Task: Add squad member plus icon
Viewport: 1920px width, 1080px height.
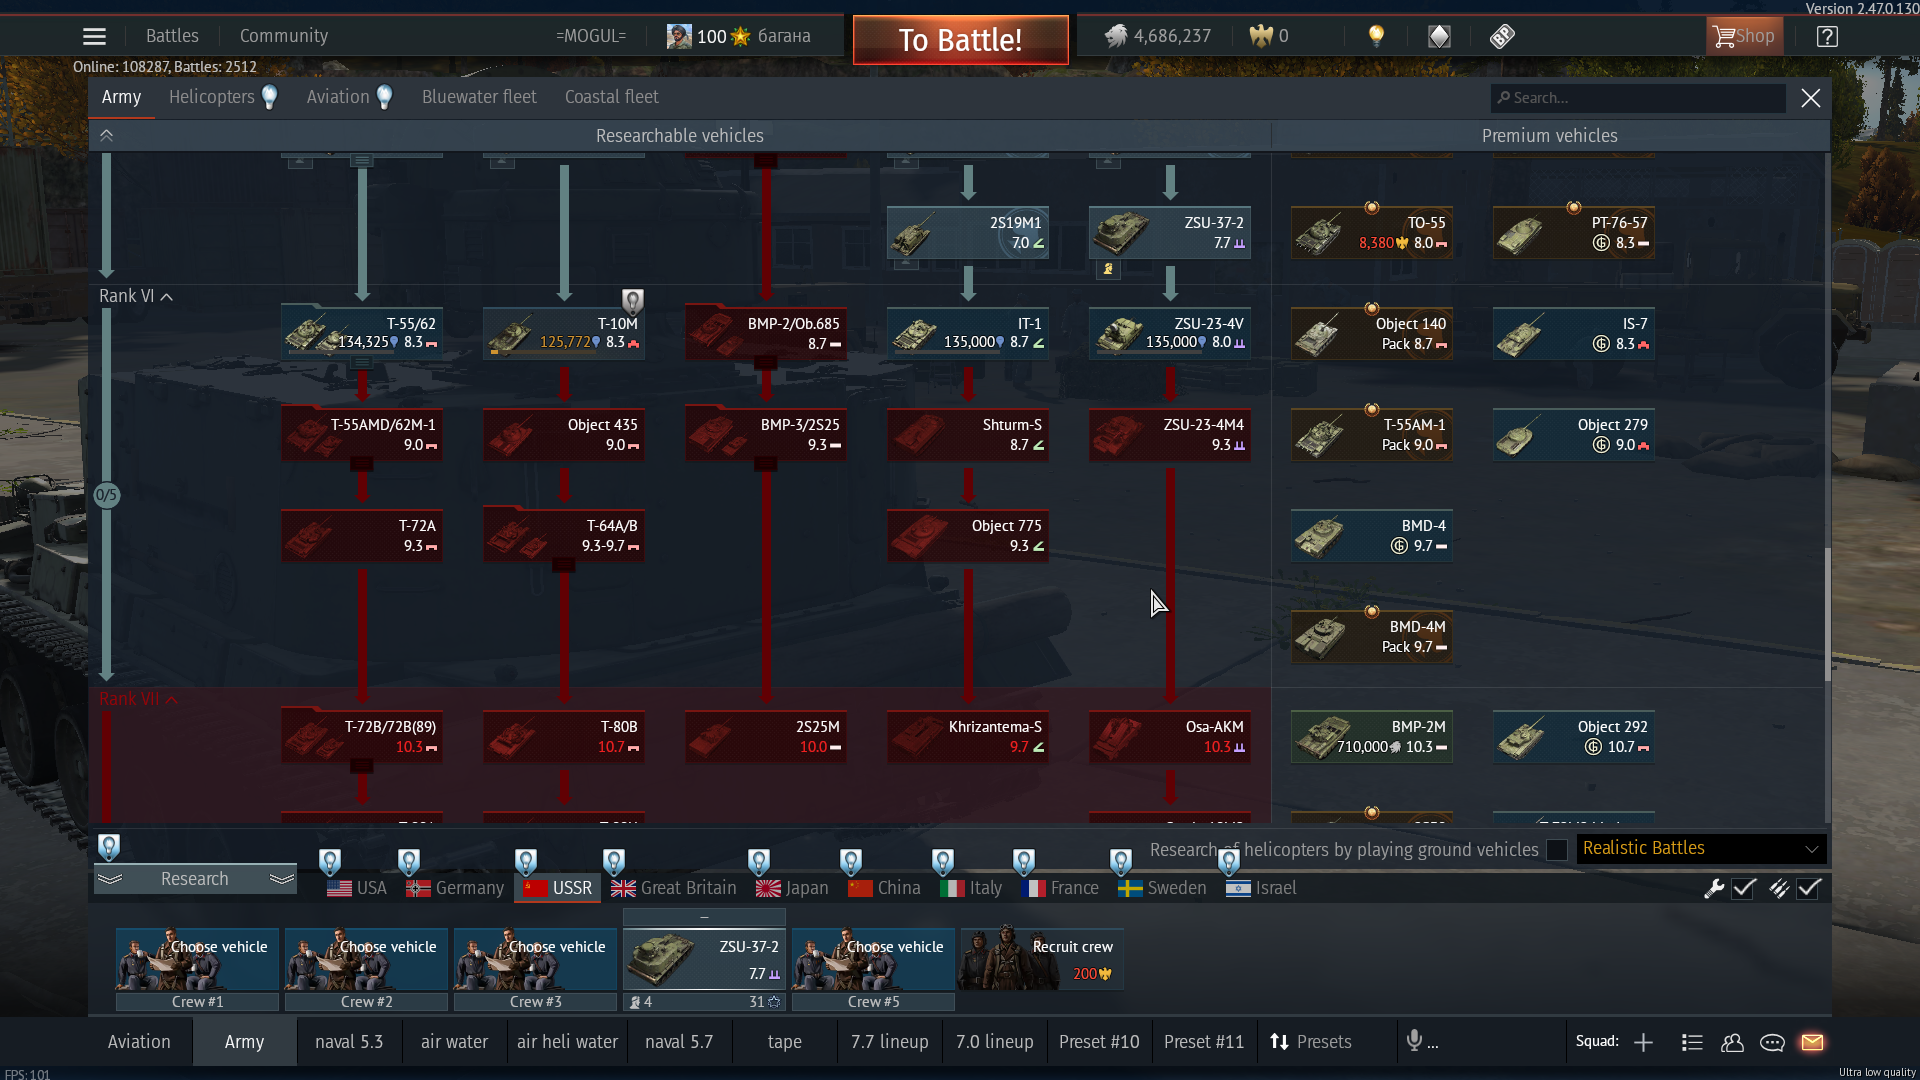Action: coord(1643,1042)
